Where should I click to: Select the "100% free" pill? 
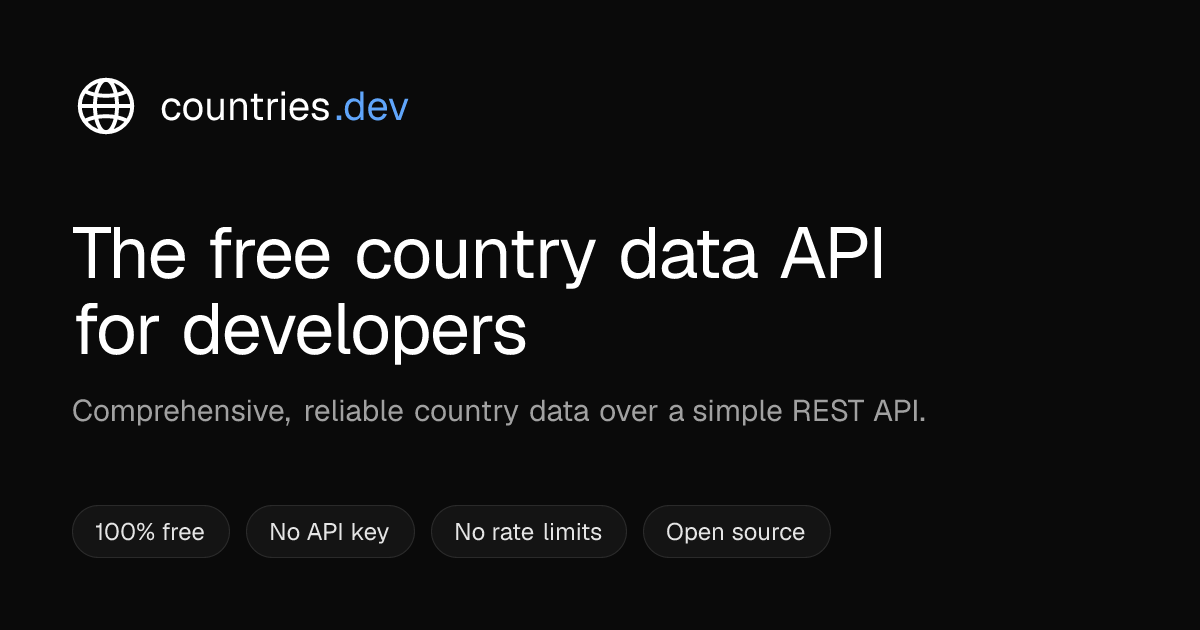[x=151, y=531]
